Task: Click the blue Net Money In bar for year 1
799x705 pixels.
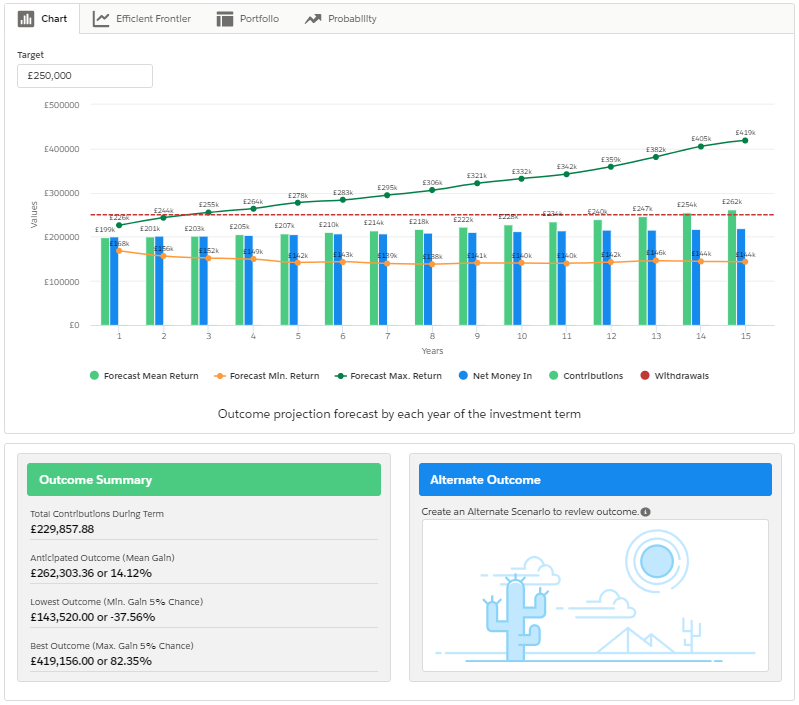Action: (x=114, y=281)
